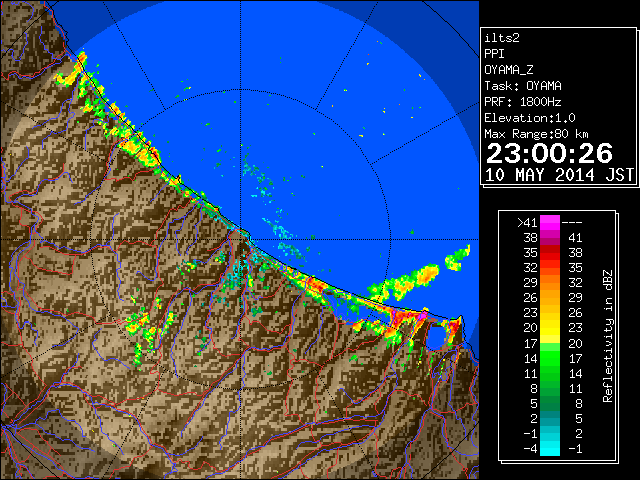Click the '-4' legend label
640x480 pixels.
[530, 449]
